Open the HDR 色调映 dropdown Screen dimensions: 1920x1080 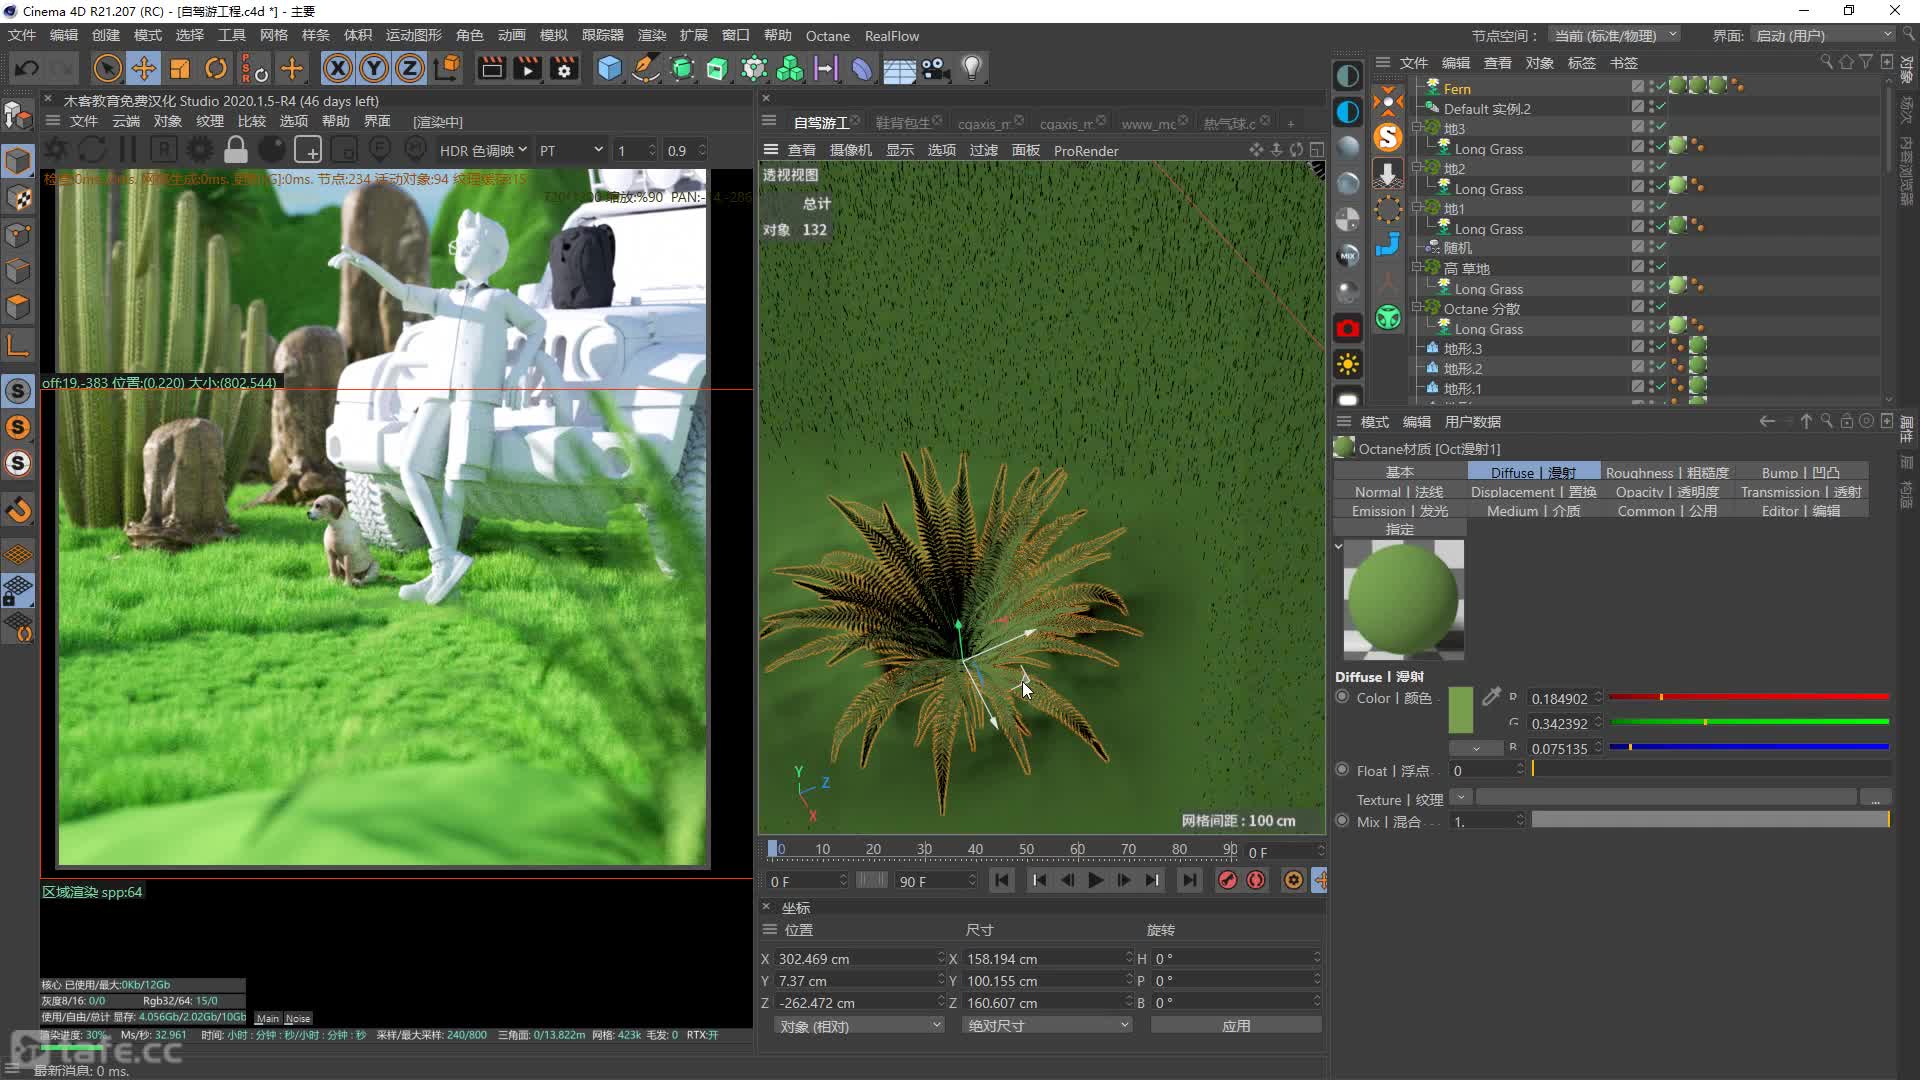(483, 150)
